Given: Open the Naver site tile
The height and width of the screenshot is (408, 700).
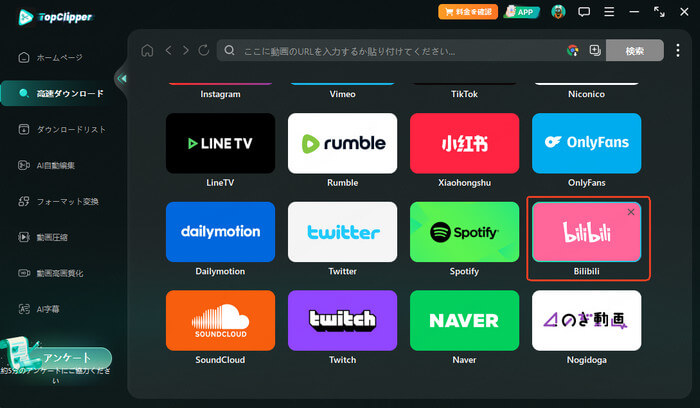Looking at the screenshot, I should 464,321.
